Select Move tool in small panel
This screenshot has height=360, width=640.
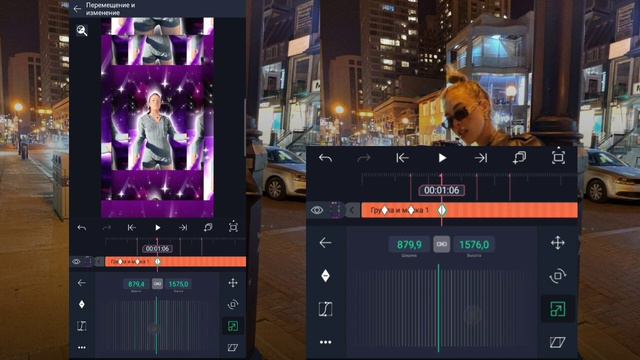(x=233, y=282)
